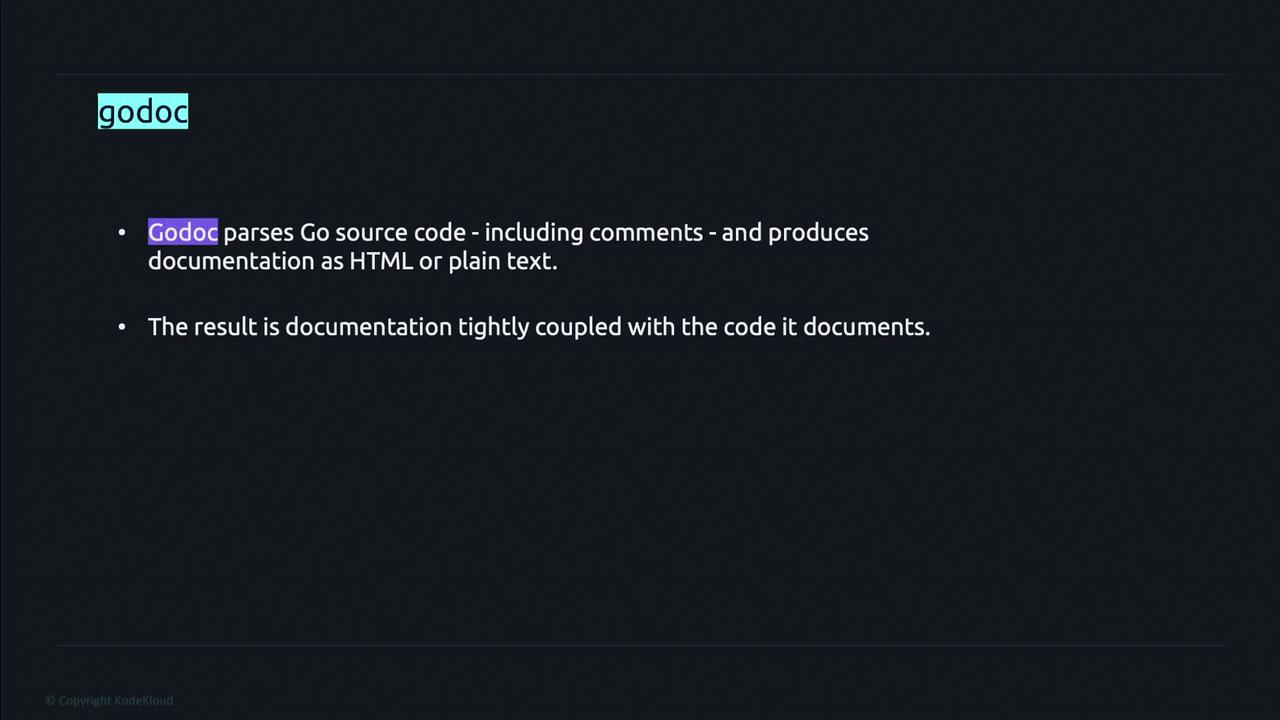Viewport: 1280px width, 720px height.
Task: Click the cyan-highlighted "godoc" slide title
Action: point(143,112)
